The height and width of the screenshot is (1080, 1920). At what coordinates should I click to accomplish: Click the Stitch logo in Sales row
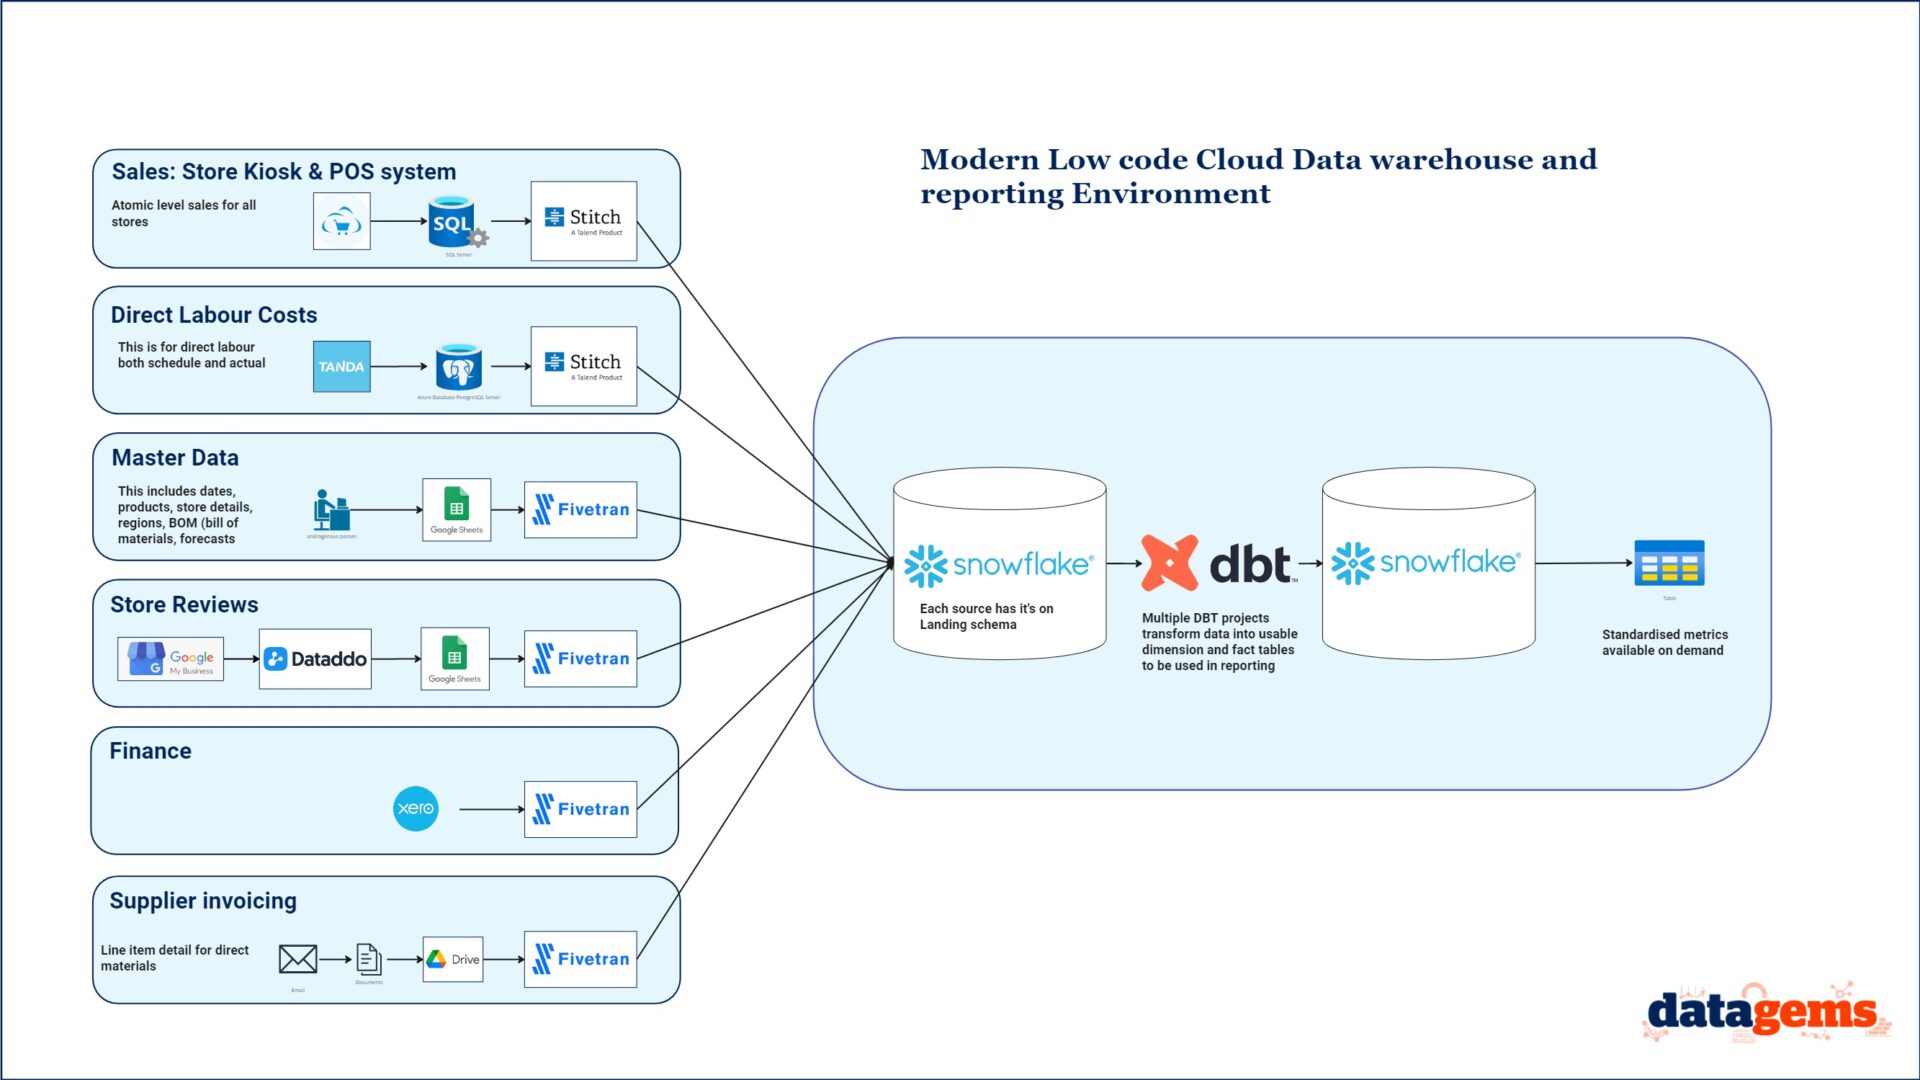584,221
